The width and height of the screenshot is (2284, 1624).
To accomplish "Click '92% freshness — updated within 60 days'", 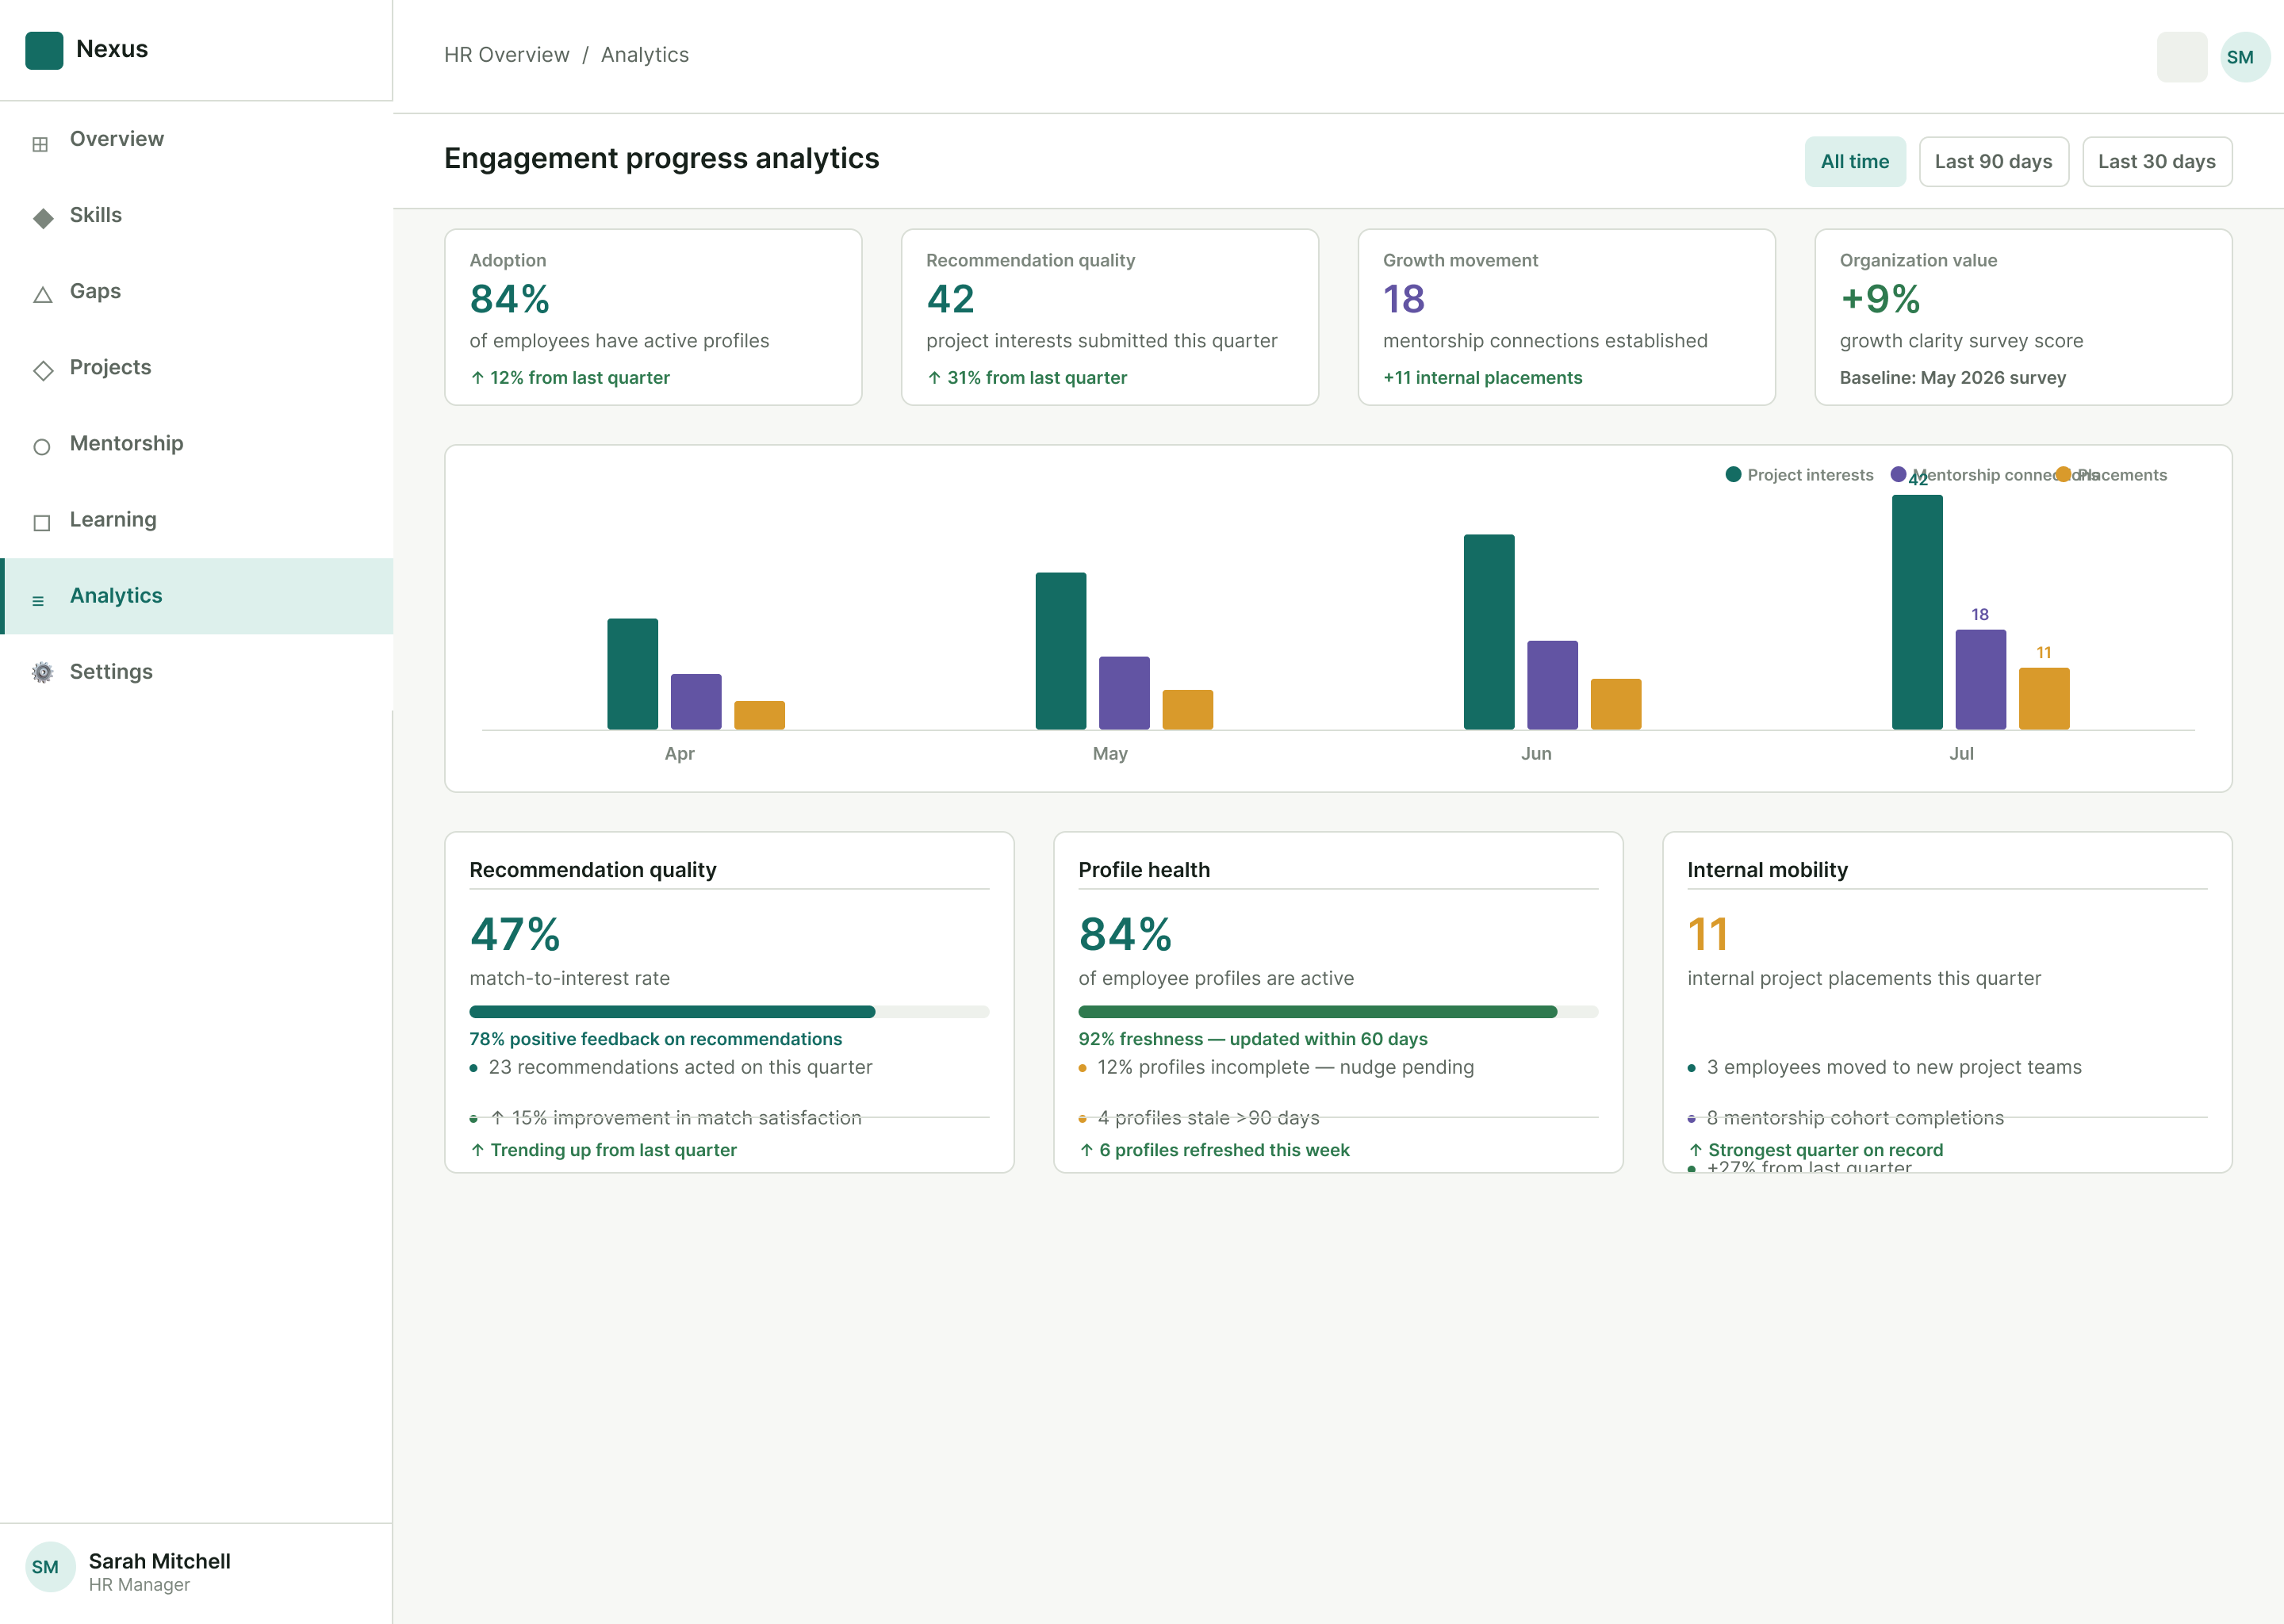I will click(1252, 1039).
